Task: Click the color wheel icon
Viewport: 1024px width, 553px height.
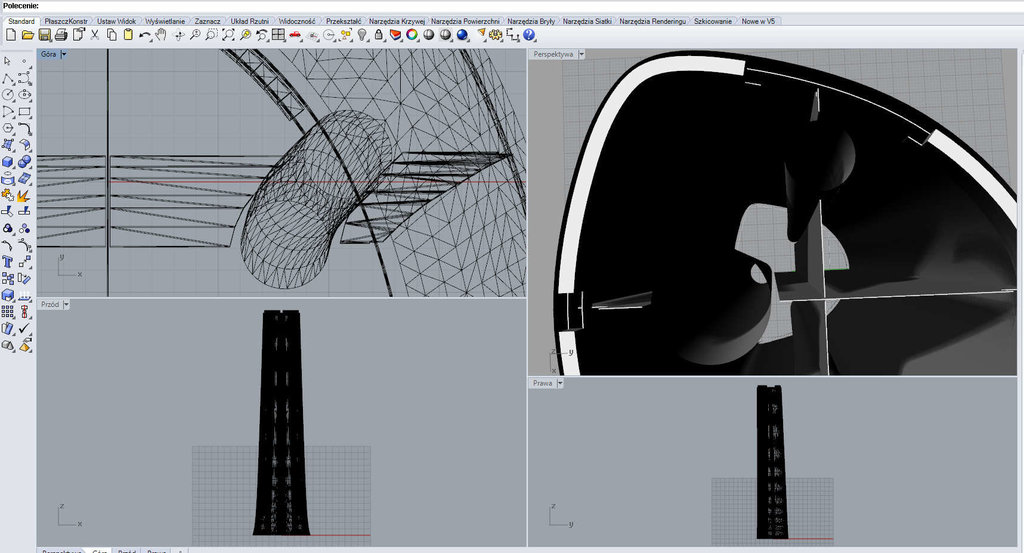Action: tap(411, 35)
